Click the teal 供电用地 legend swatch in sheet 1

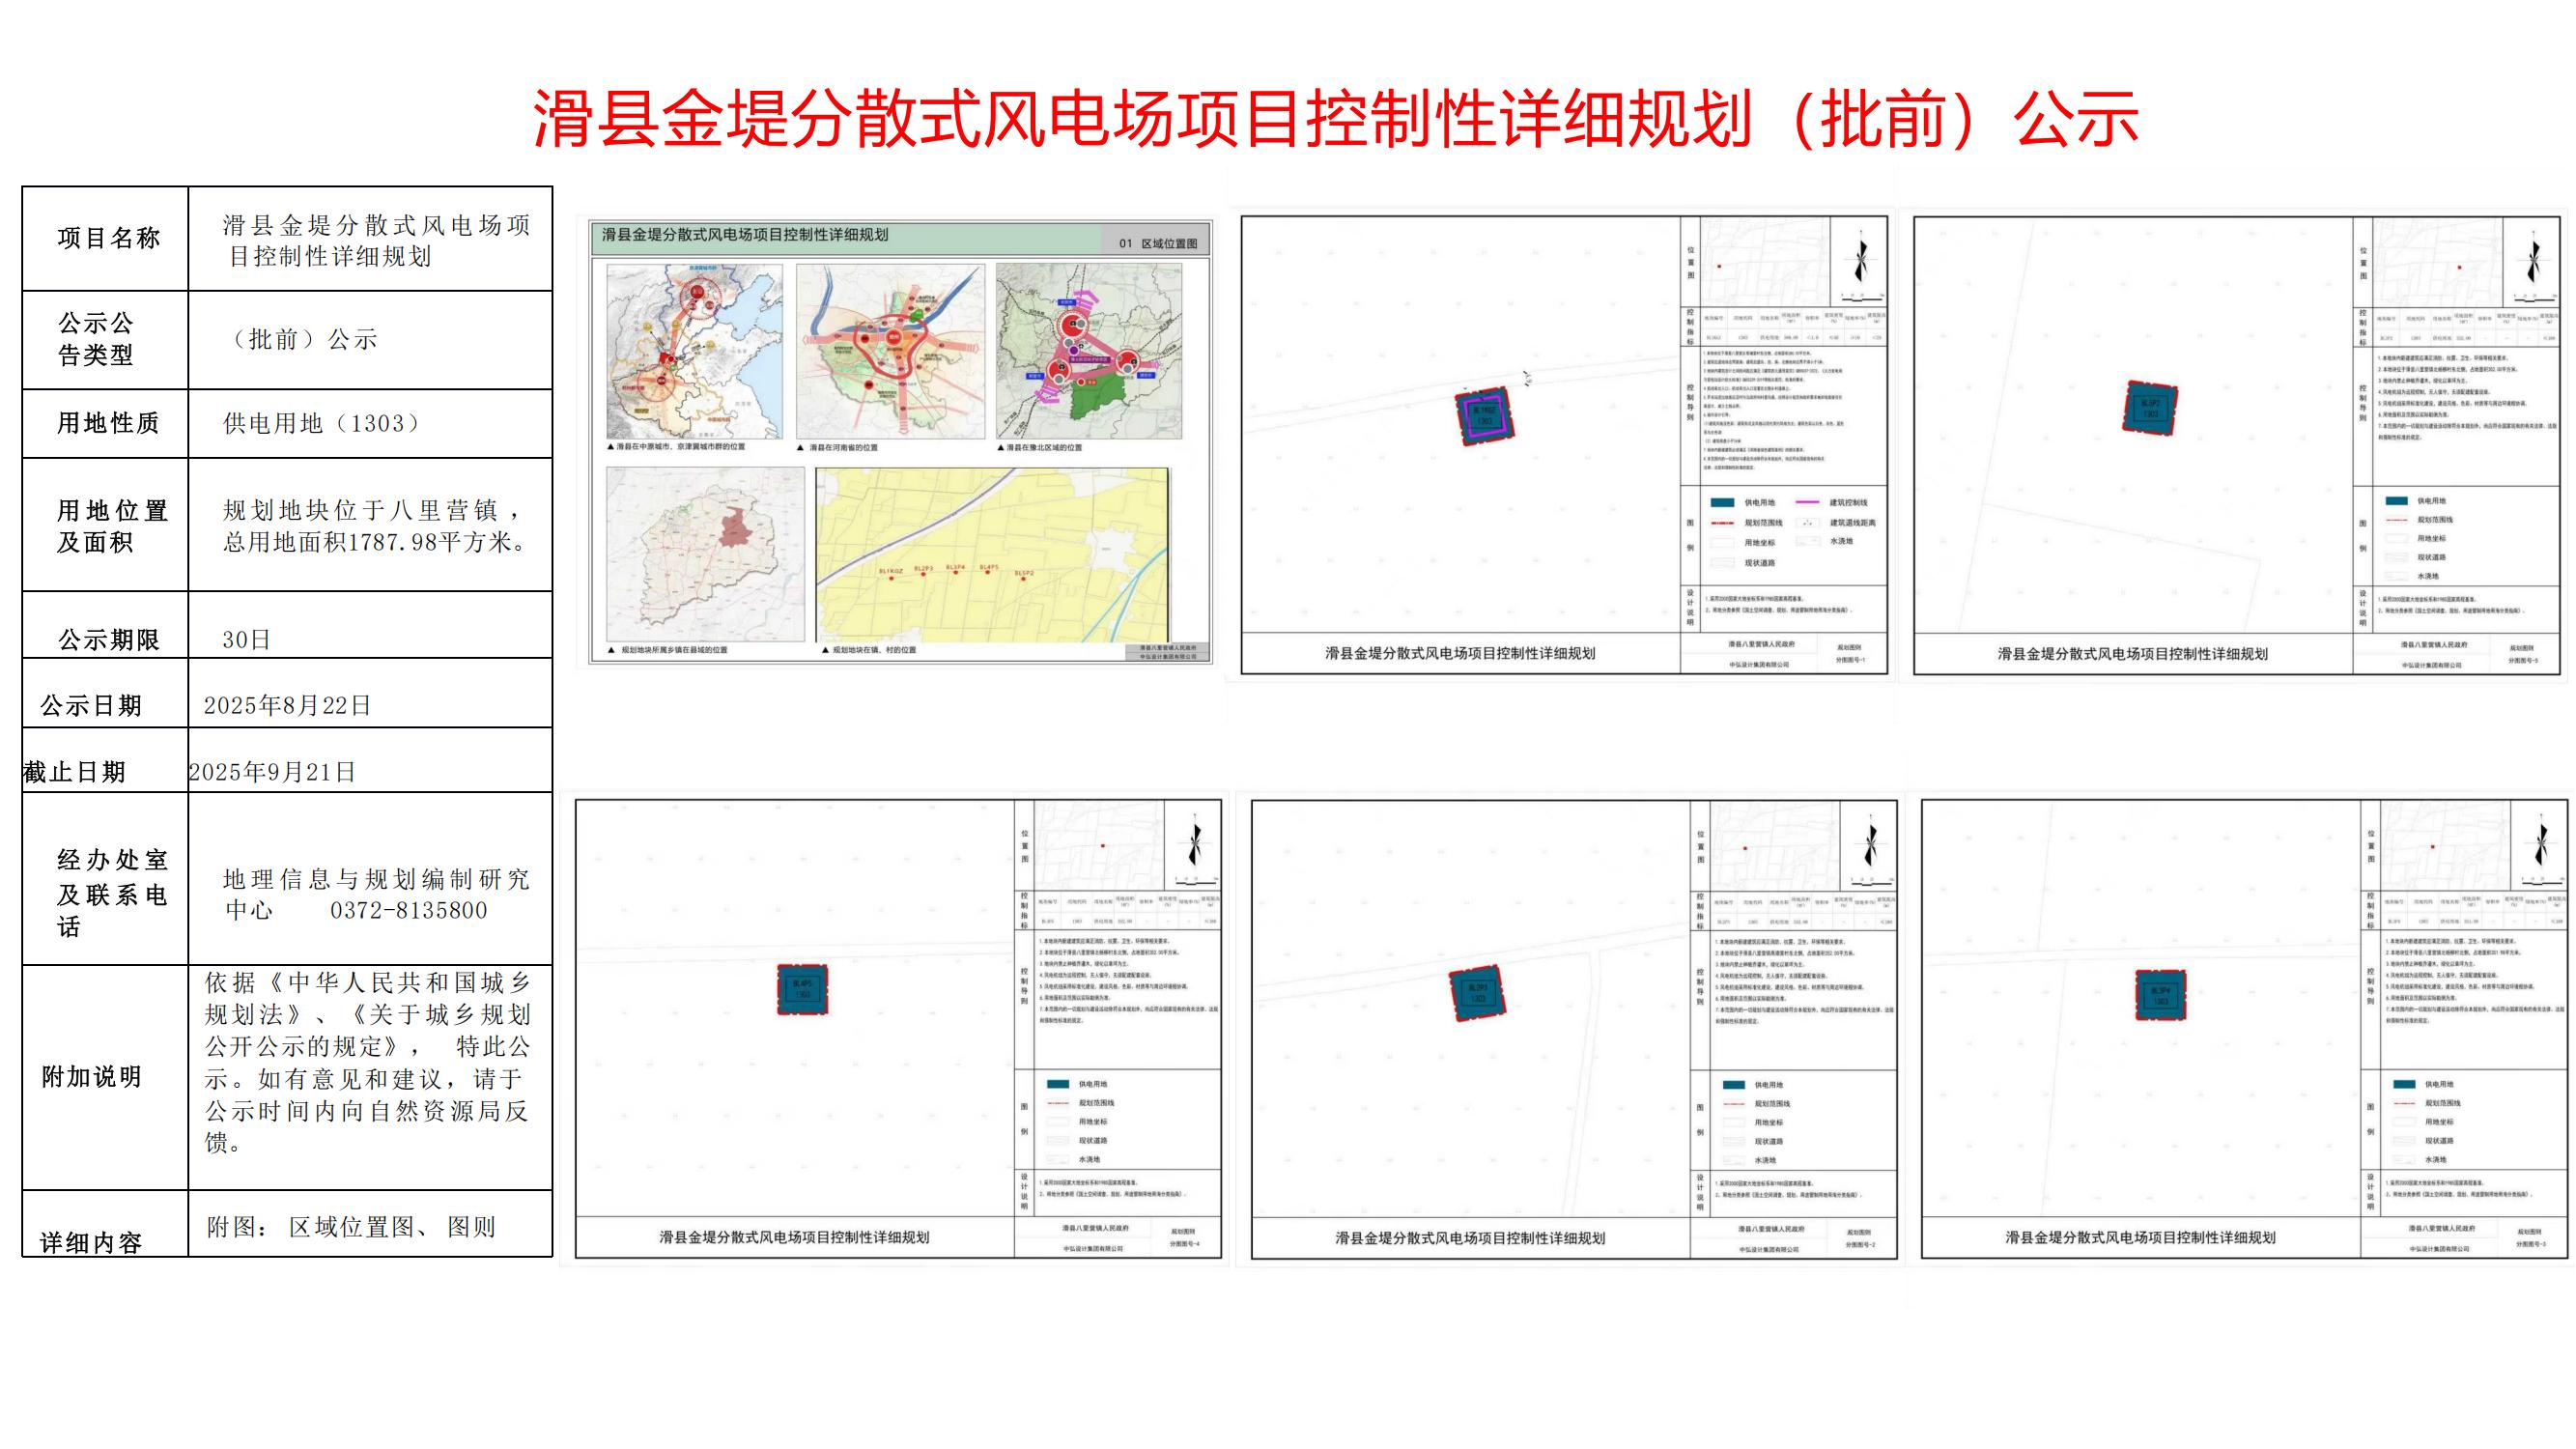(x=1722, y=503)
